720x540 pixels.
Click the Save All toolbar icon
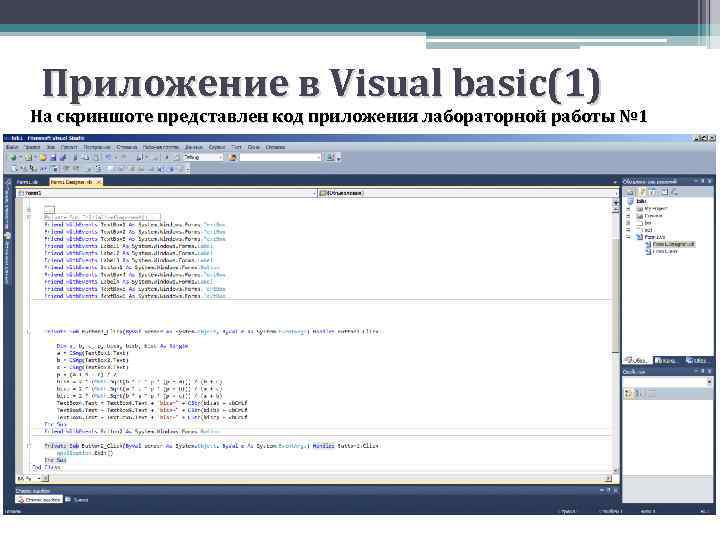[62, 158]
